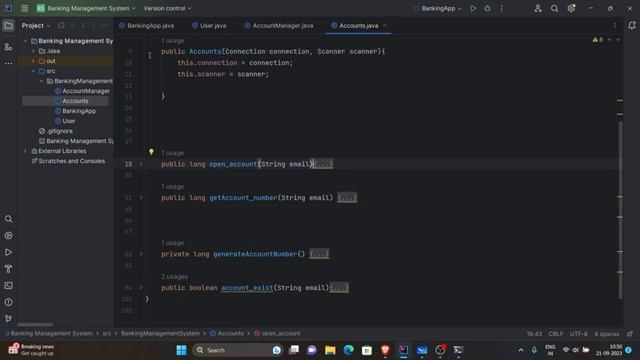
Task: Open the BankingApp run configuration dropdown
Action: (438, 8)
